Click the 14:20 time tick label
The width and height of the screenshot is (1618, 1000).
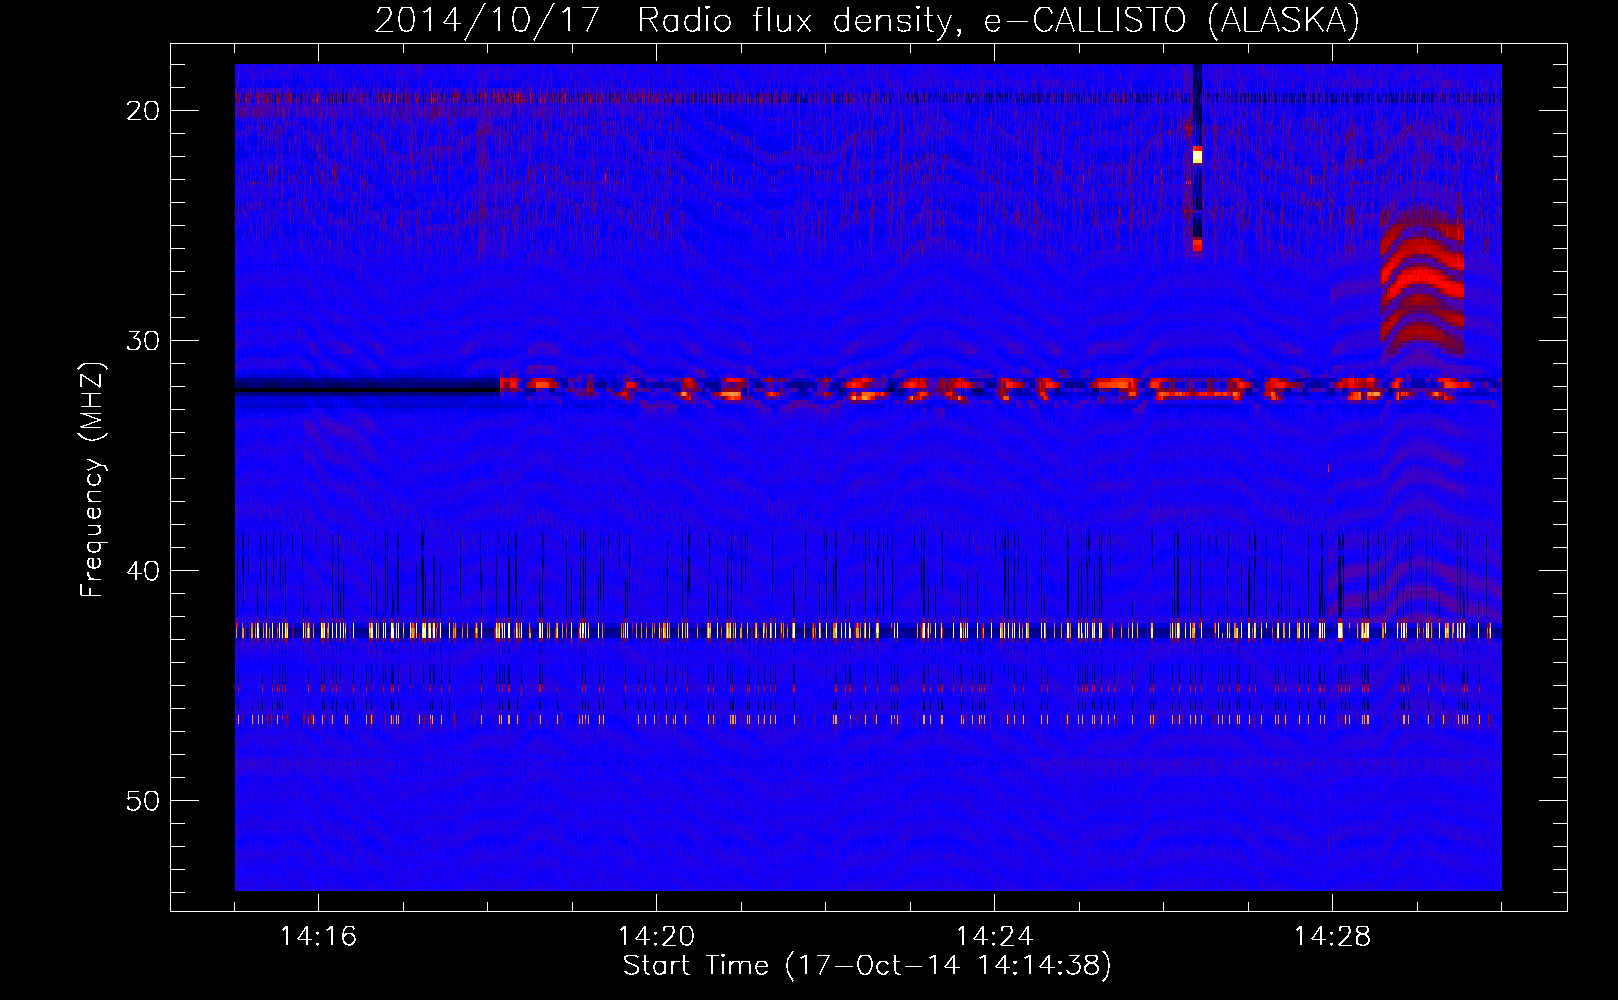pos(656,937)
